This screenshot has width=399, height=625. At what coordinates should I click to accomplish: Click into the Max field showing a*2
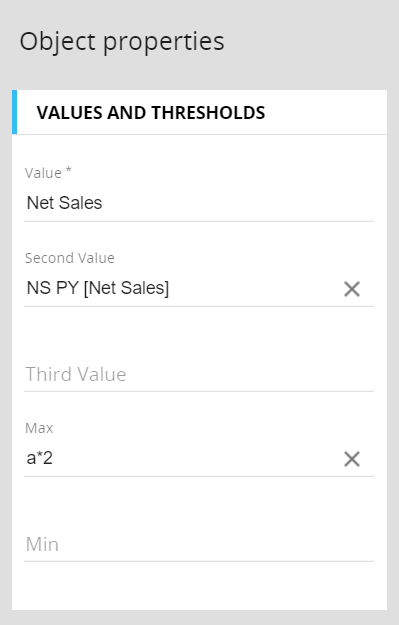tap(183, 458)
